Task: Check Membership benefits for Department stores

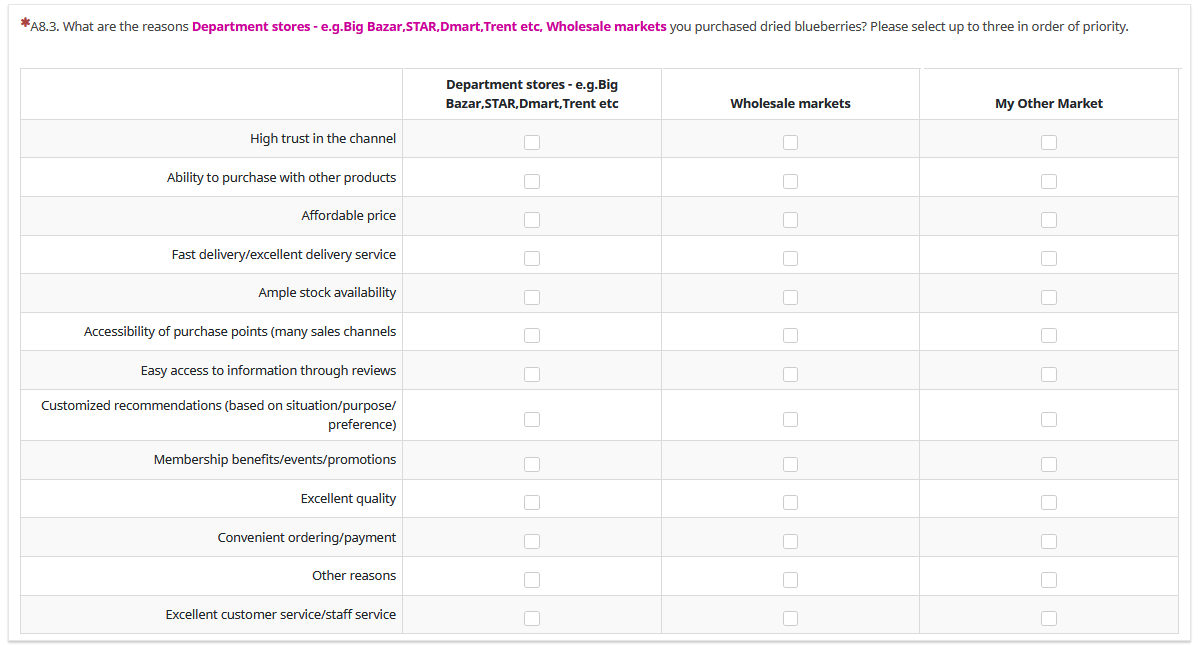Action: [x=532, y=464]
